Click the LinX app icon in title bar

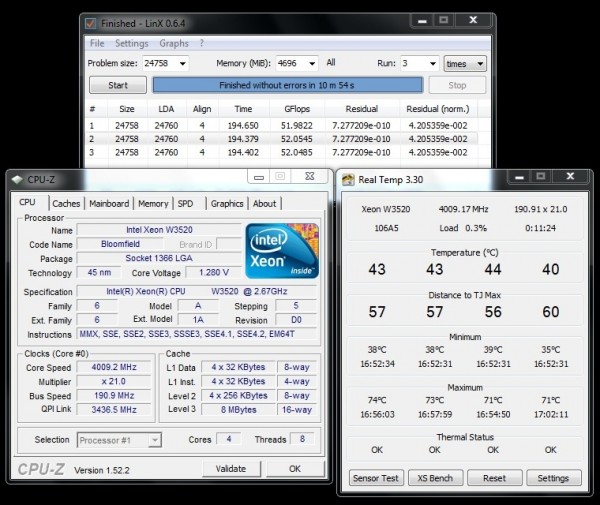(x=91, y=23)
